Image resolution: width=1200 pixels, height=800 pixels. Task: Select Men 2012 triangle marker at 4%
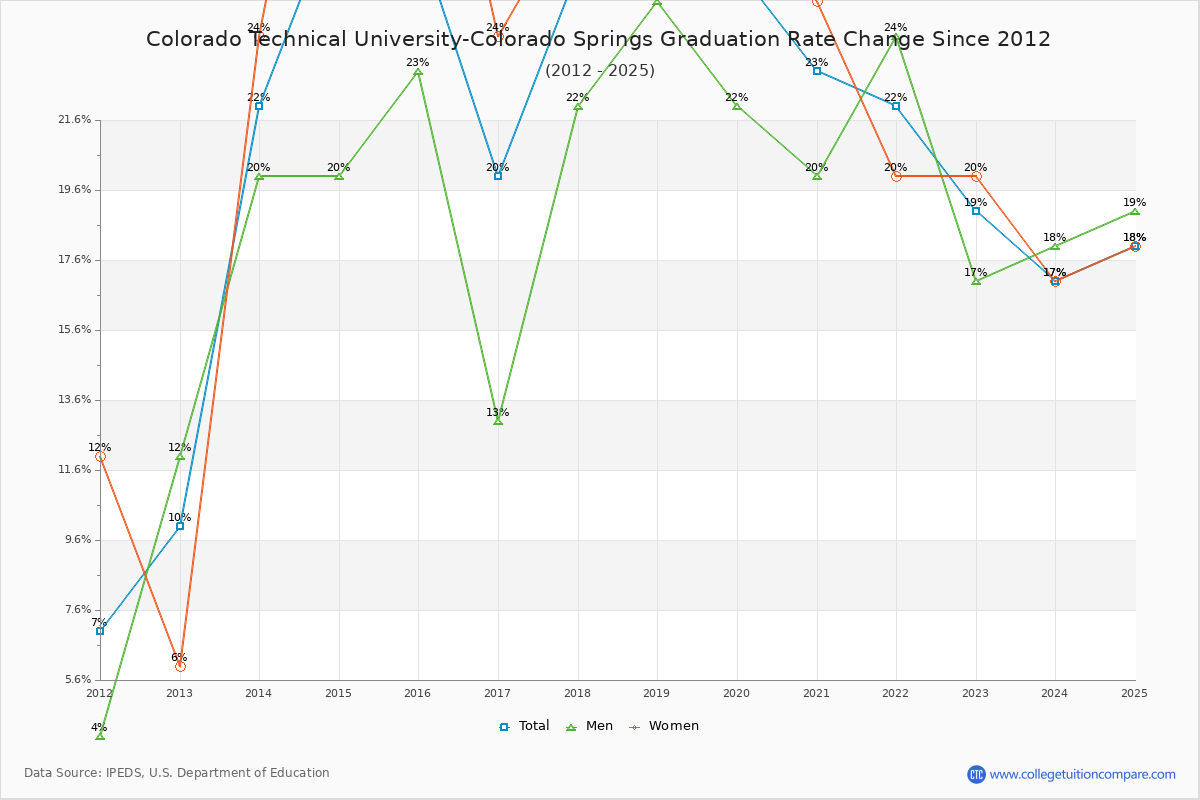(x=100, y=736)
